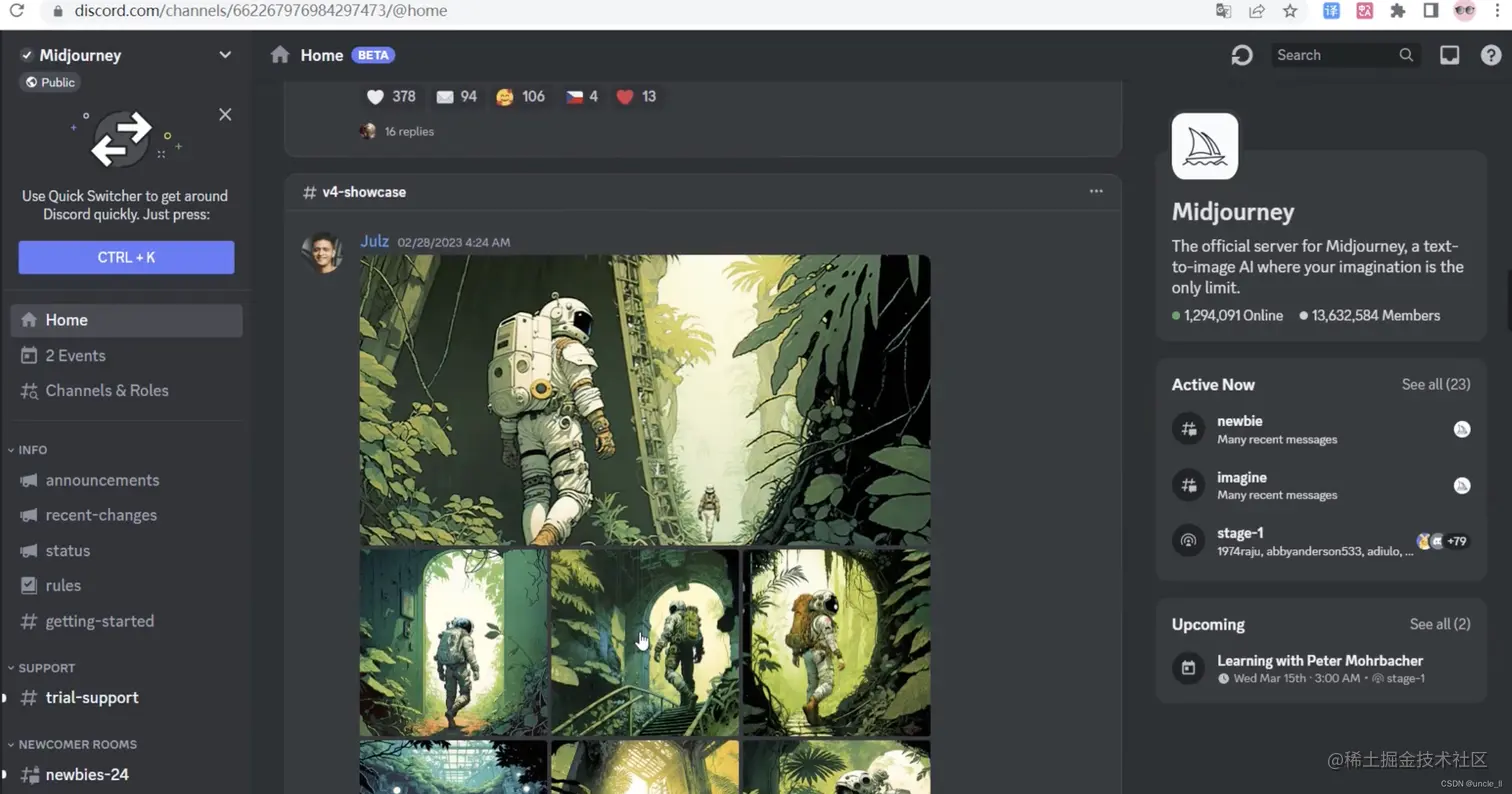Click the calendar icon next to Learning event

pos(1187,669)
